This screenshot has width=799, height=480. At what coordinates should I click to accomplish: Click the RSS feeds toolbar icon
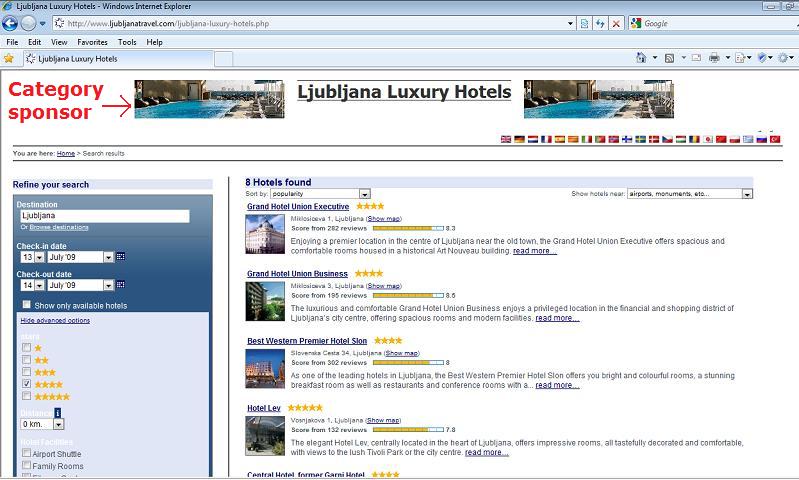669,58
